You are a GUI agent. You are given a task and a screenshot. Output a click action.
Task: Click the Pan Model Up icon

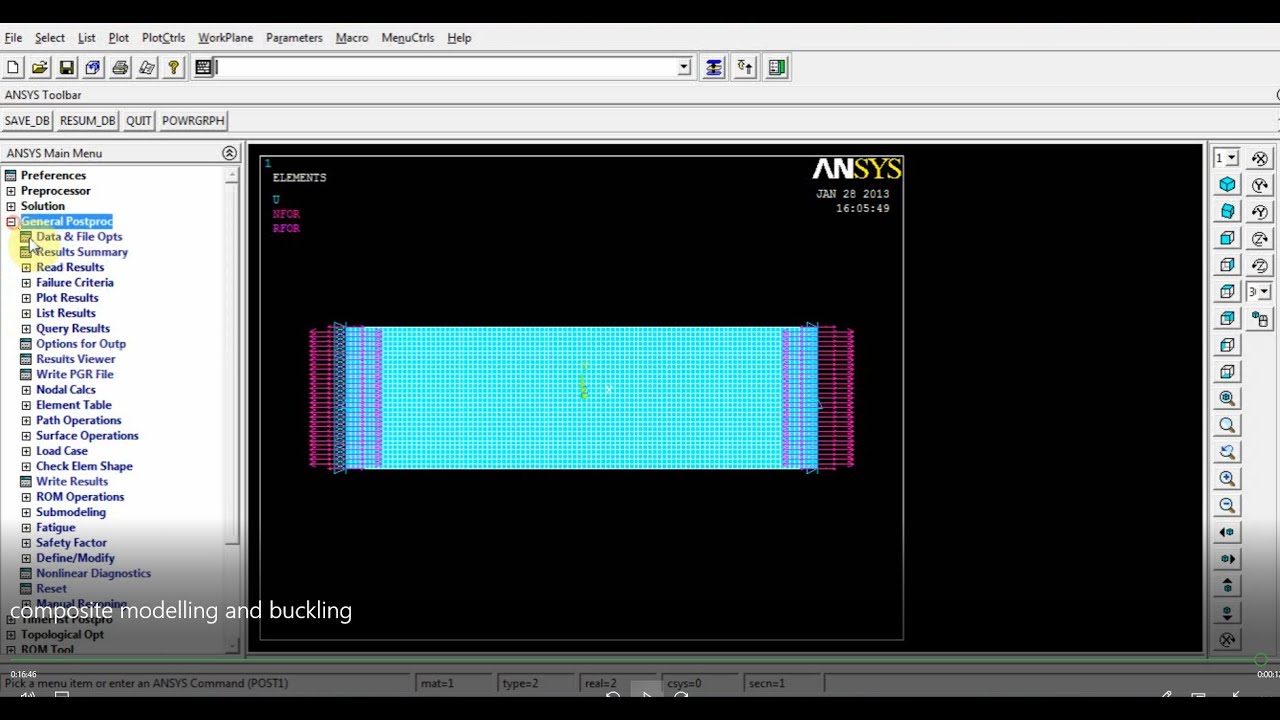click(x=1227, y=586)
